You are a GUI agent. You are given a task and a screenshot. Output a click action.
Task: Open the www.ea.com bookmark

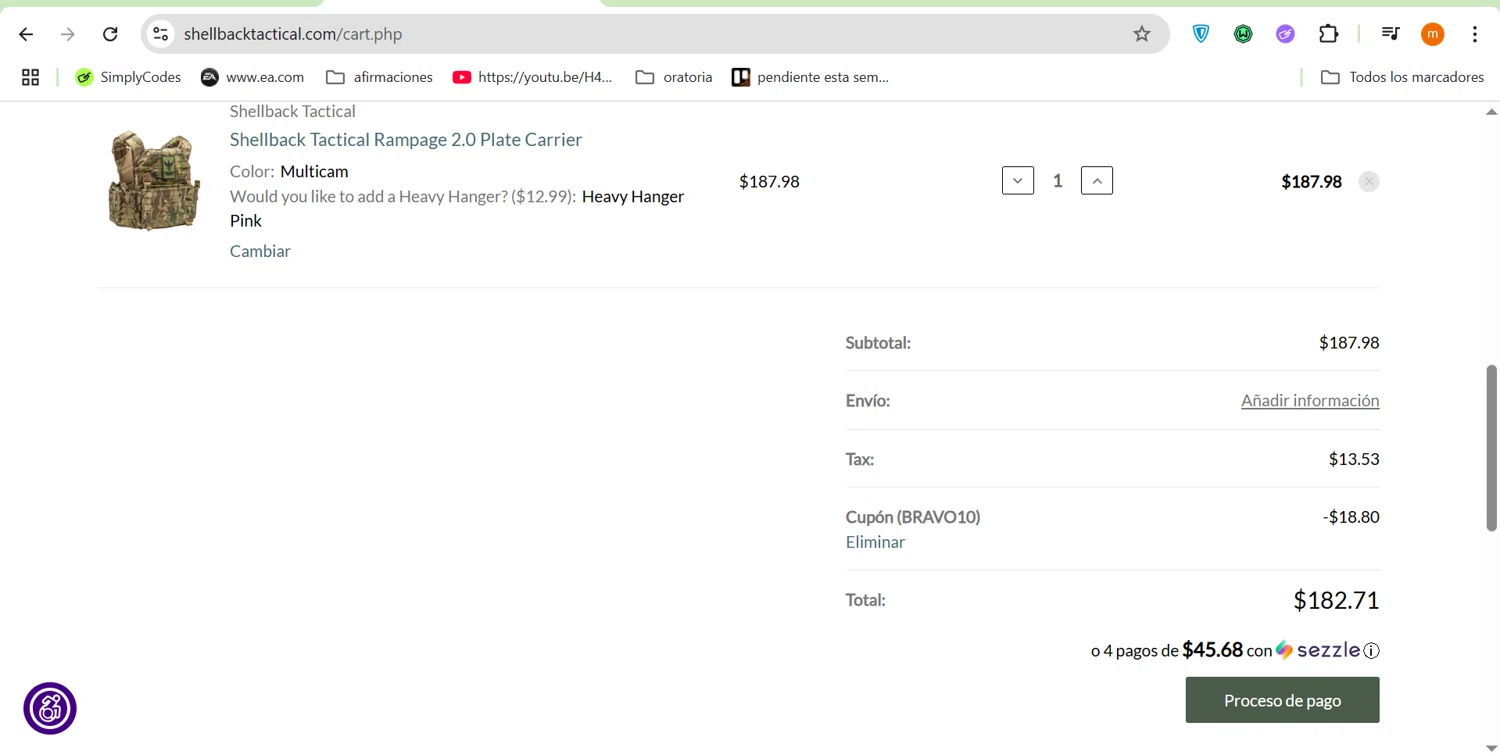tap(252, 77)
